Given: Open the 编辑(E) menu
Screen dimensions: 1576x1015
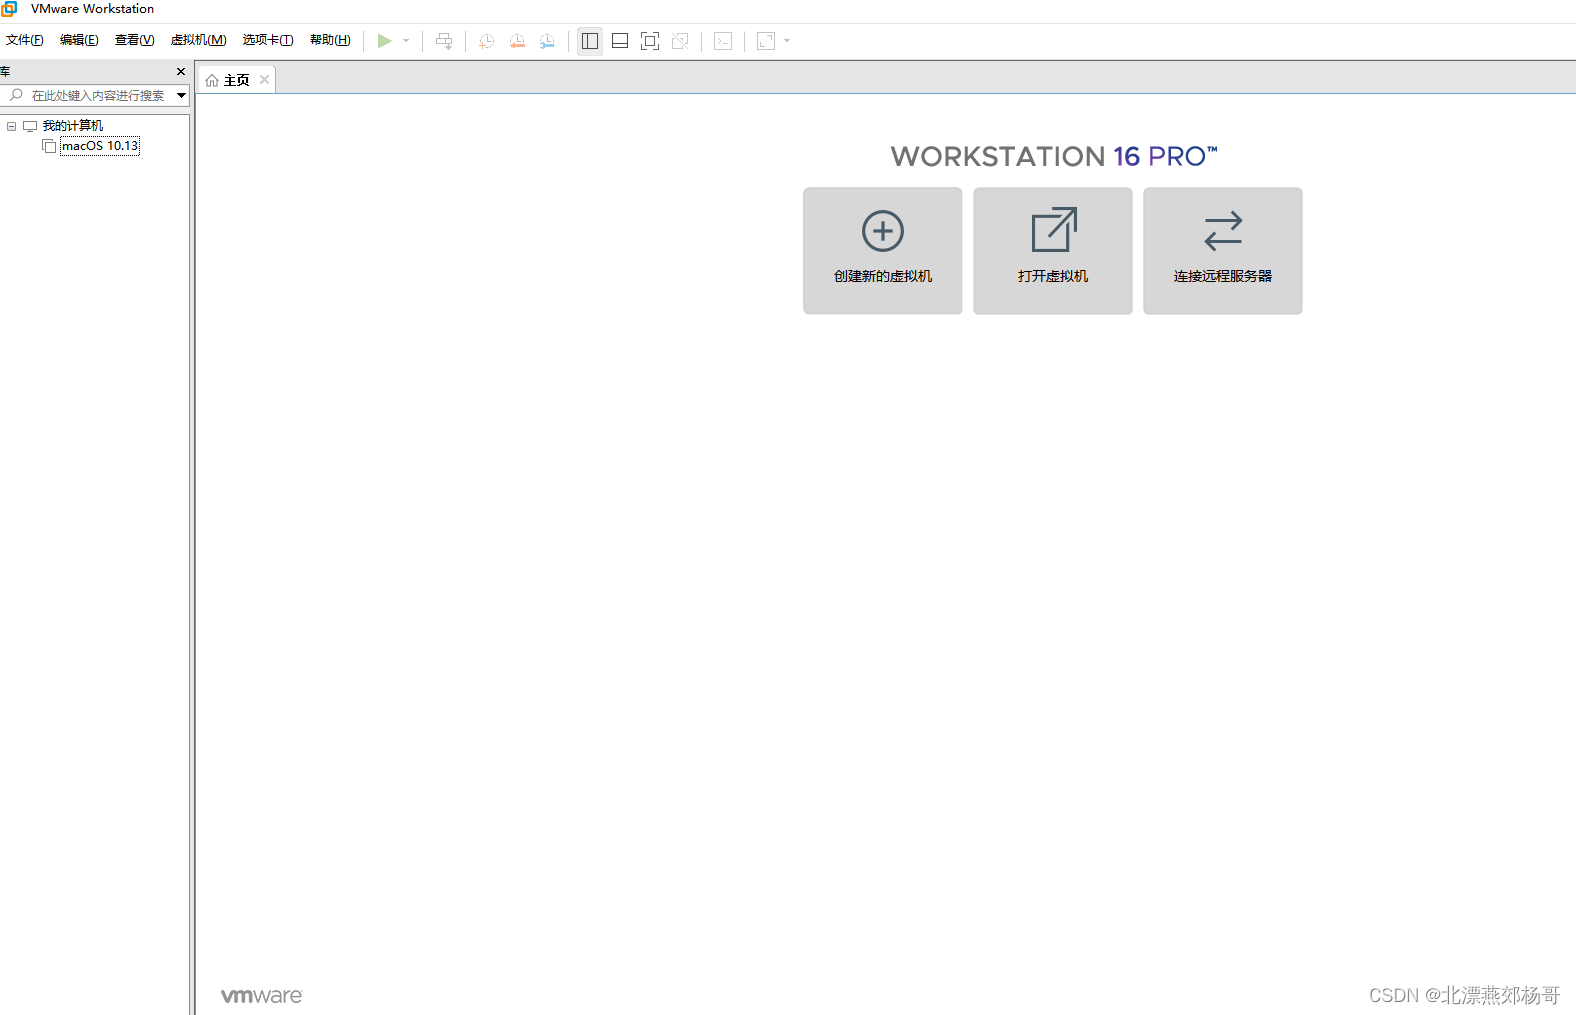Looking at the screenshot, I should point(79,40).
